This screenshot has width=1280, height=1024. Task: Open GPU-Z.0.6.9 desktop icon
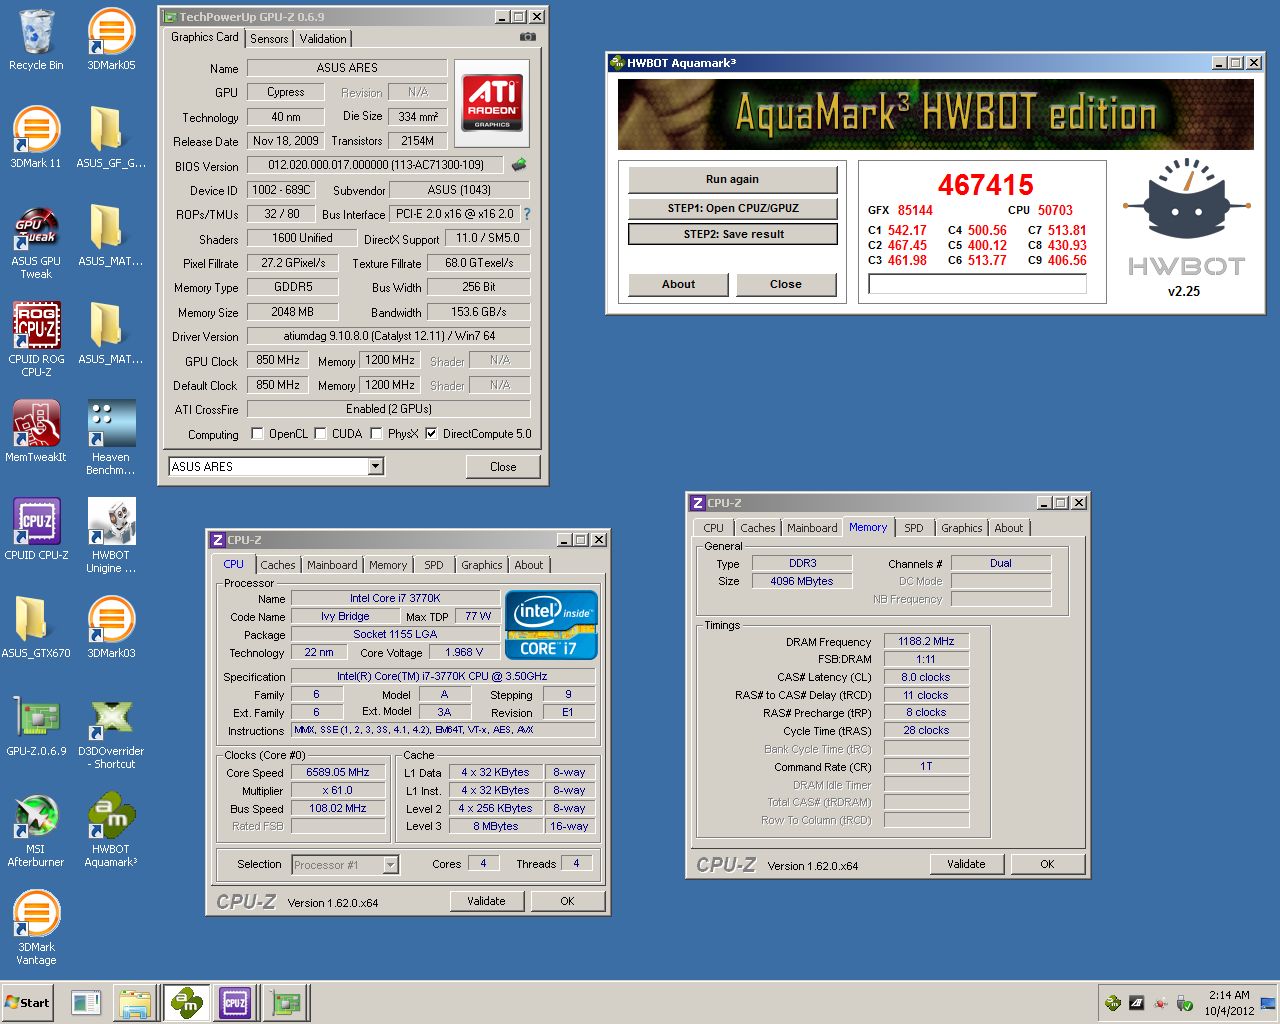click(x=36, y=725)
